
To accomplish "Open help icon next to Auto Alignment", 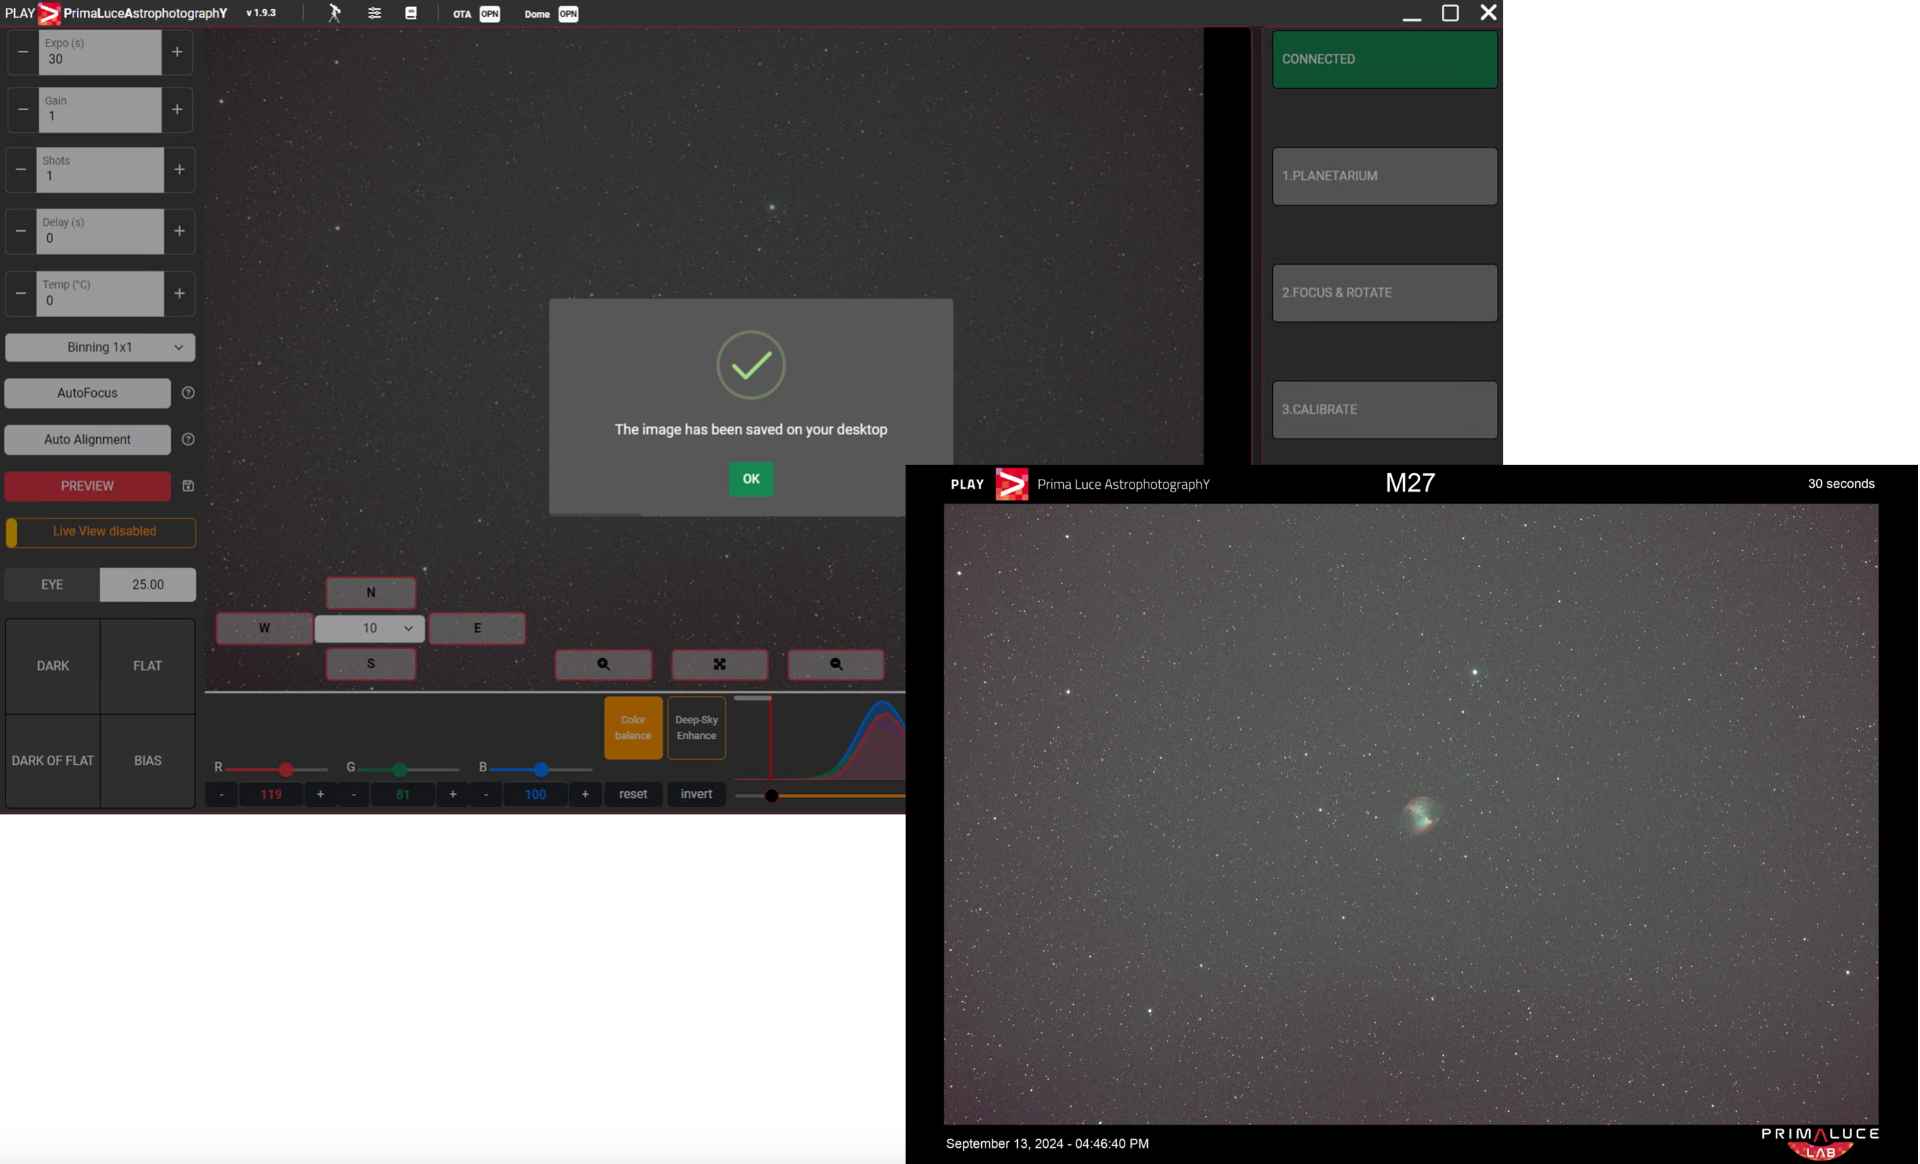I will [x=188, y=439].
